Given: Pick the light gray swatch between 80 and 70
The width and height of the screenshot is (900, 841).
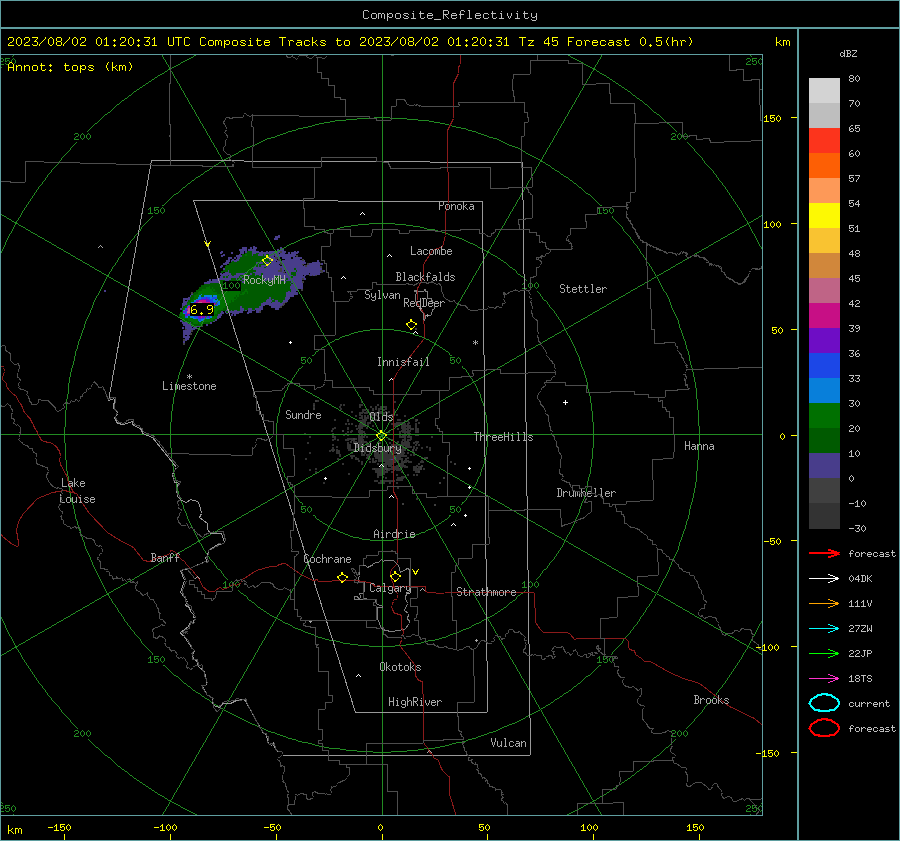Looking at the screenshot, I should pyautogui.click(x=824, y=91).
